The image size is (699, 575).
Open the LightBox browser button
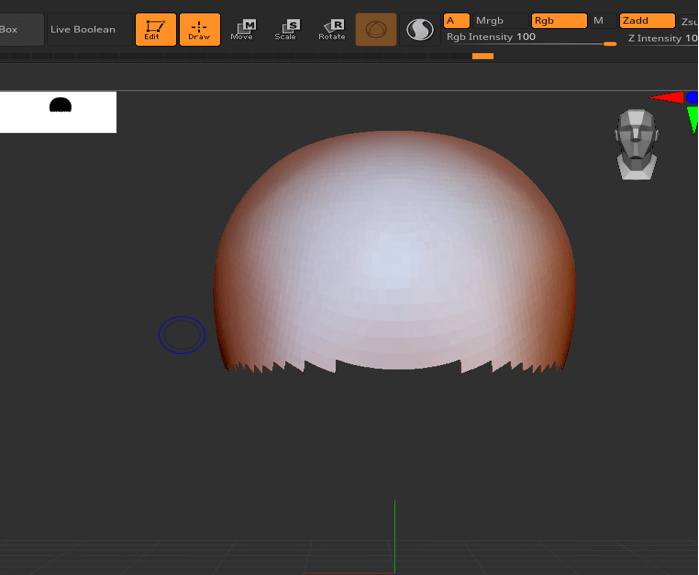[20, 29]
